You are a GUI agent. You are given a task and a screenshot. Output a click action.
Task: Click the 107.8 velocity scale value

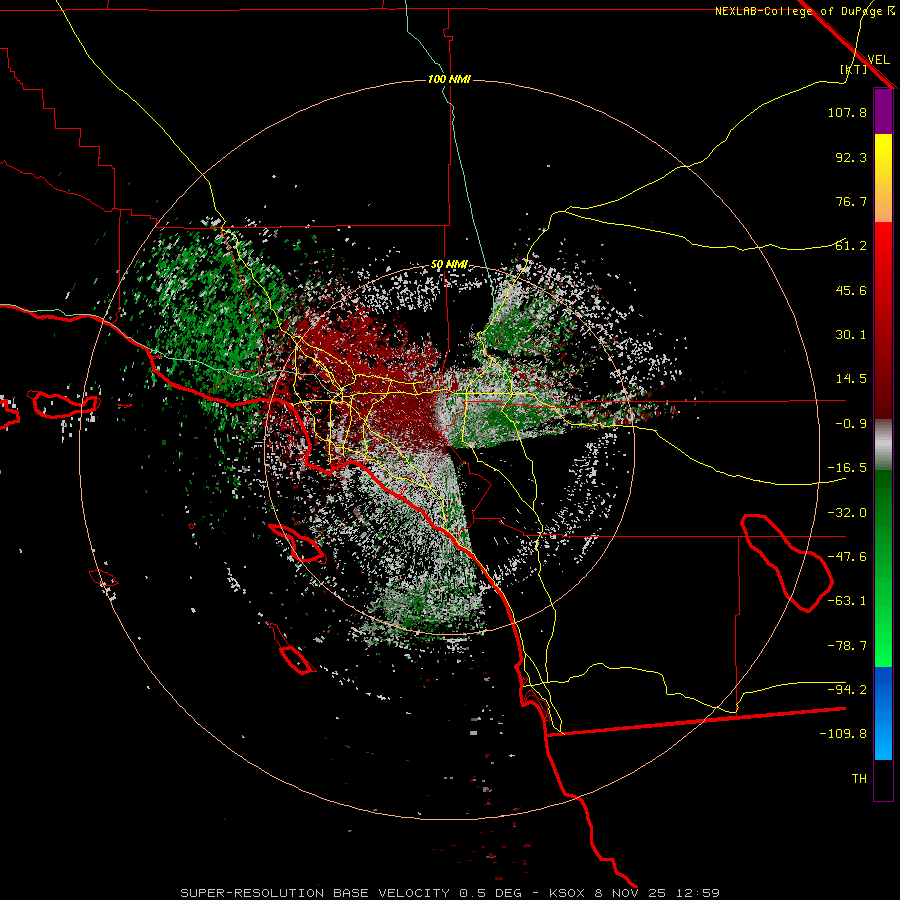[x=847, y=112]
